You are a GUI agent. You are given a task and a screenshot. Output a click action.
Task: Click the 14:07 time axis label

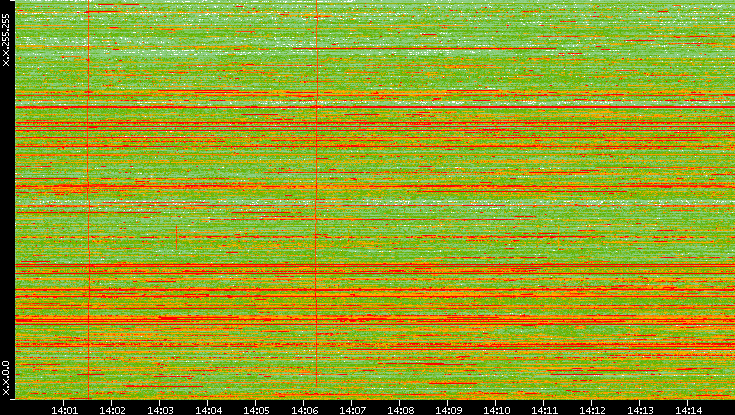[352, 410]
